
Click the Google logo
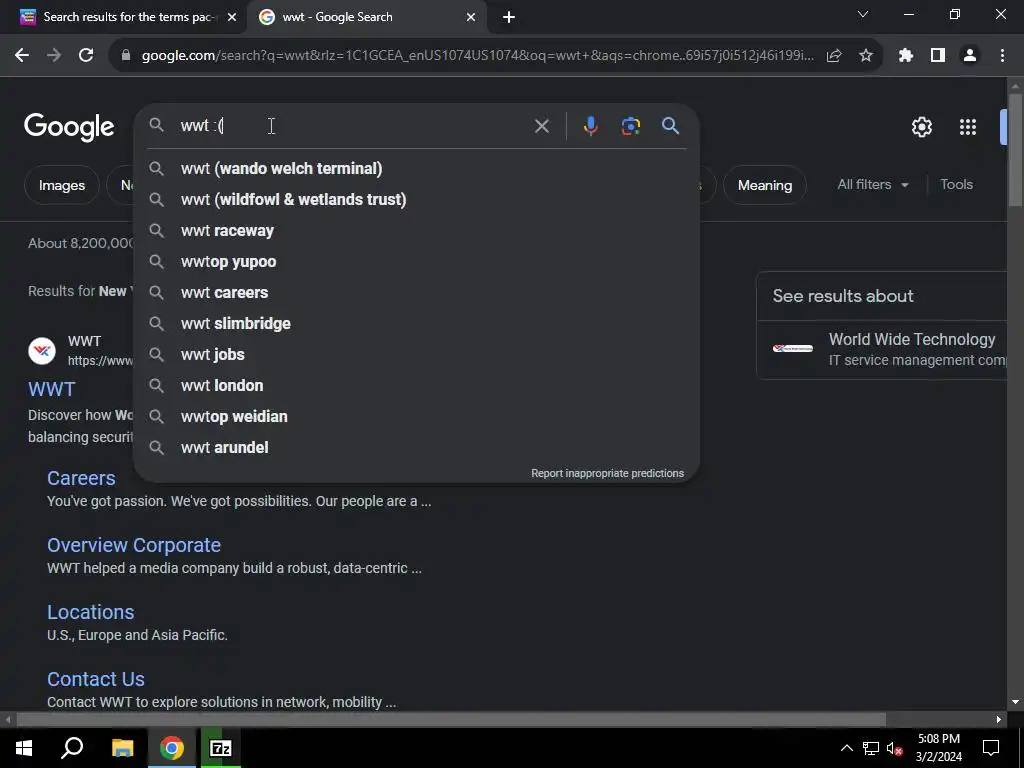click(69, 127)
